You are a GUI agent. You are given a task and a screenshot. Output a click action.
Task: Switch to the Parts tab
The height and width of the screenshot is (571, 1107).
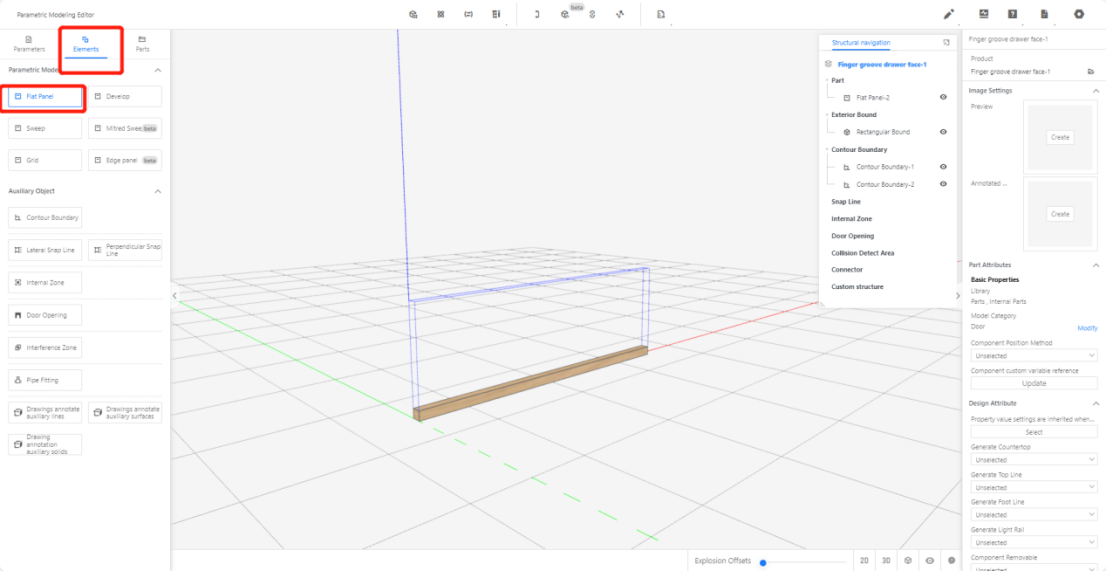click(x=142, y=44)
